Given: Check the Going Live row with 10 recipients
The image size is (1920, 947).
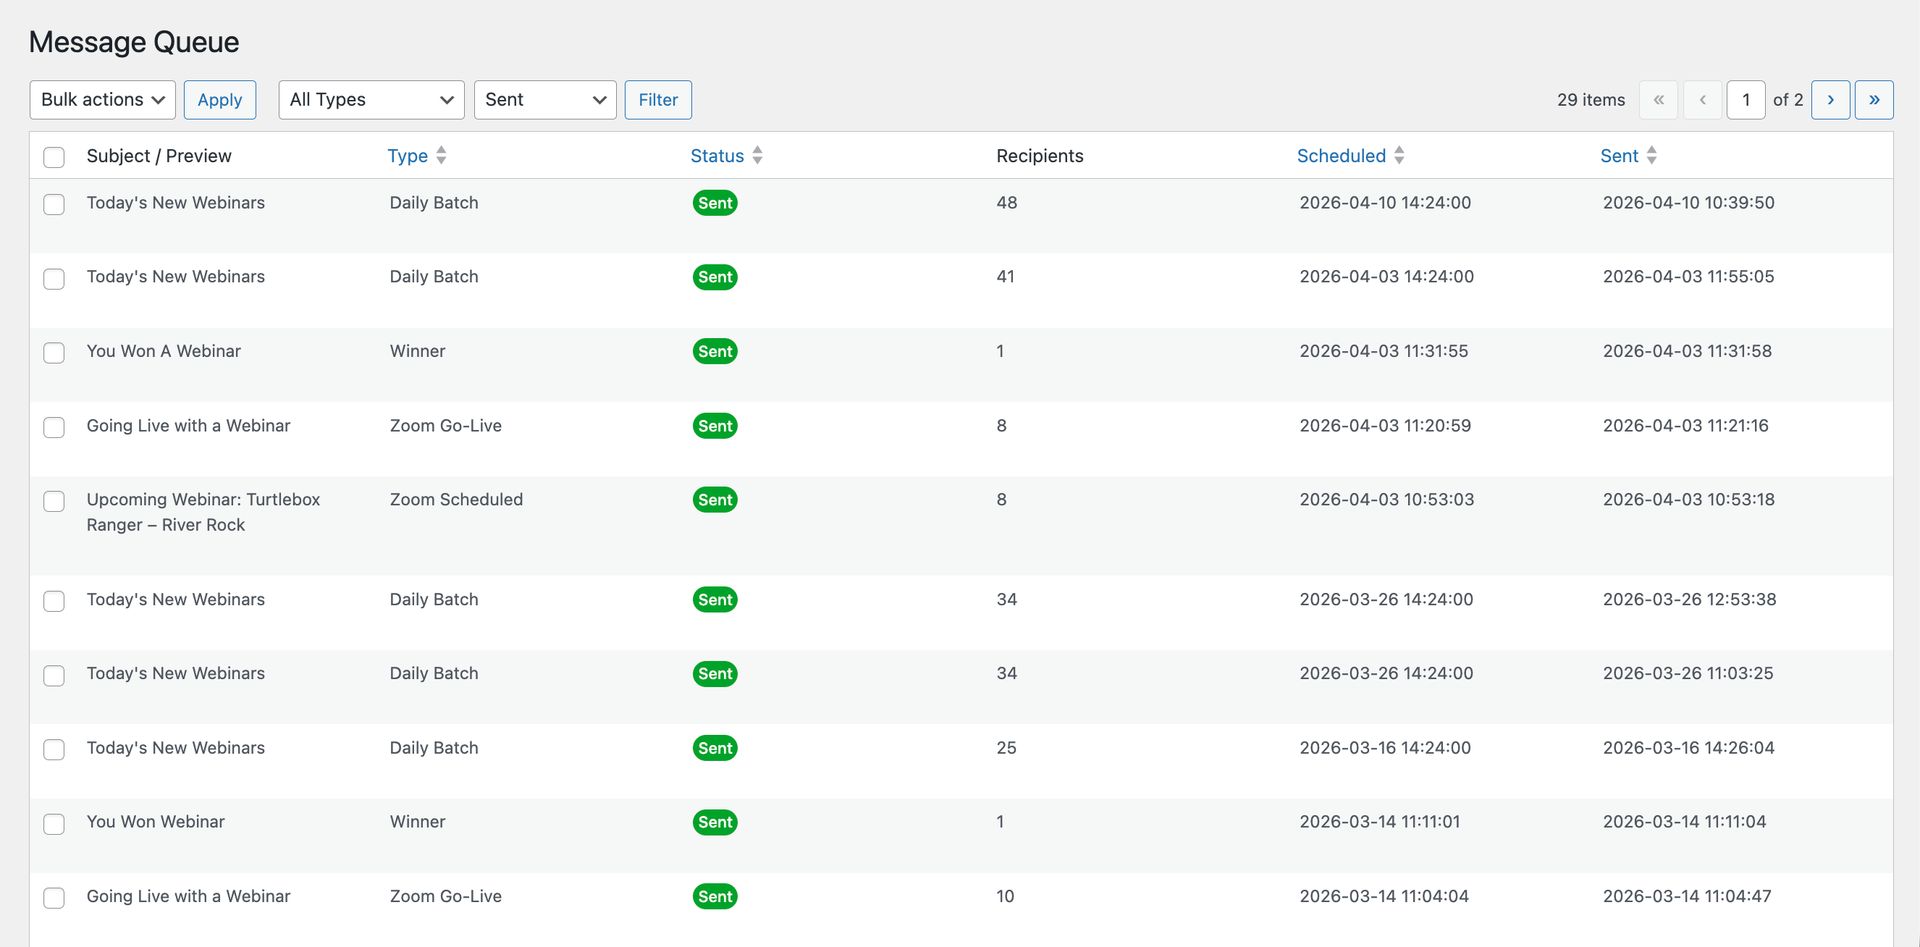Looking at the screenshot, I should 54,898.
